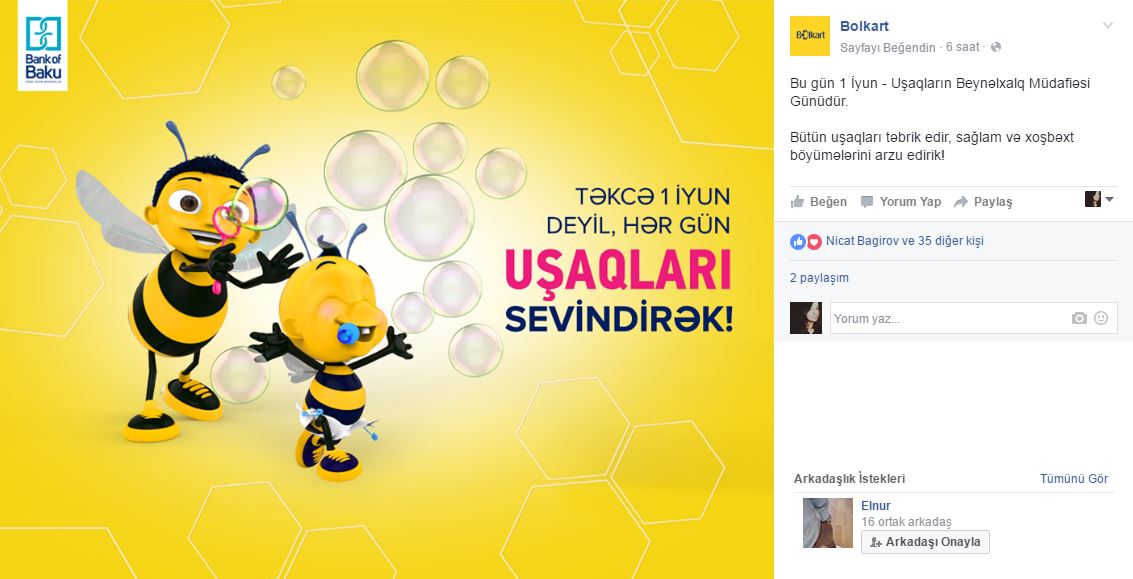Click the thumbs-up reaction icon
This screenshot has width=1133, height=579.
[798, 241]
